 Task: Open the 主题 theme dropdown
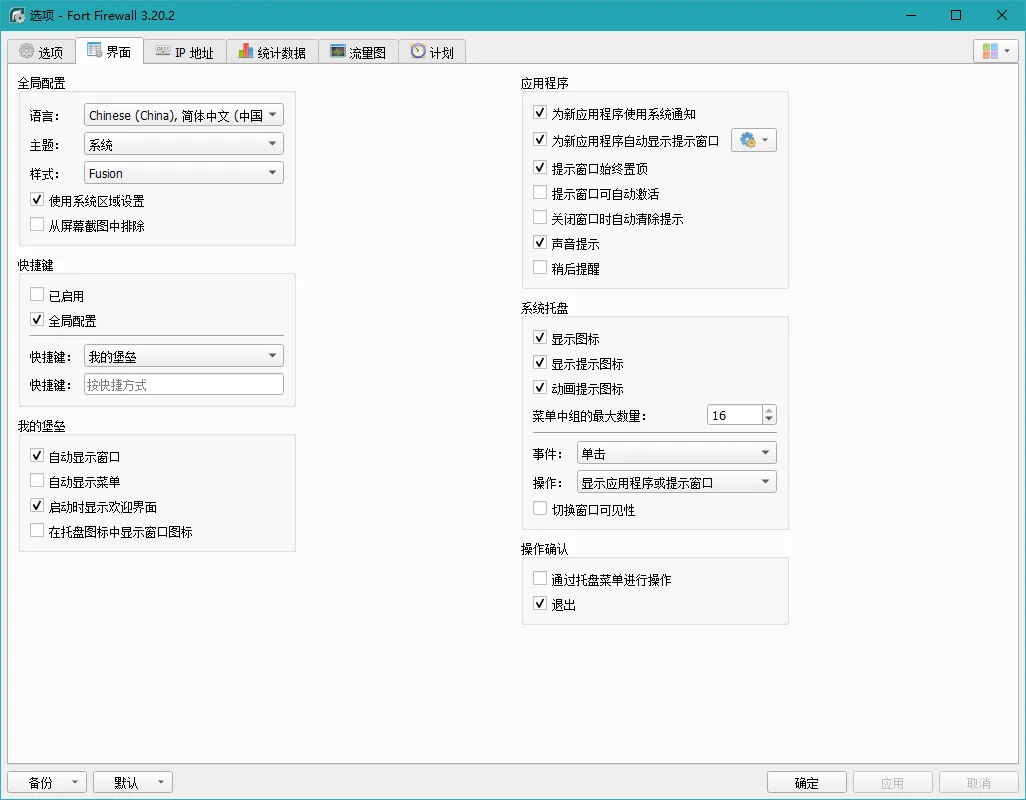tap(184, 144)
